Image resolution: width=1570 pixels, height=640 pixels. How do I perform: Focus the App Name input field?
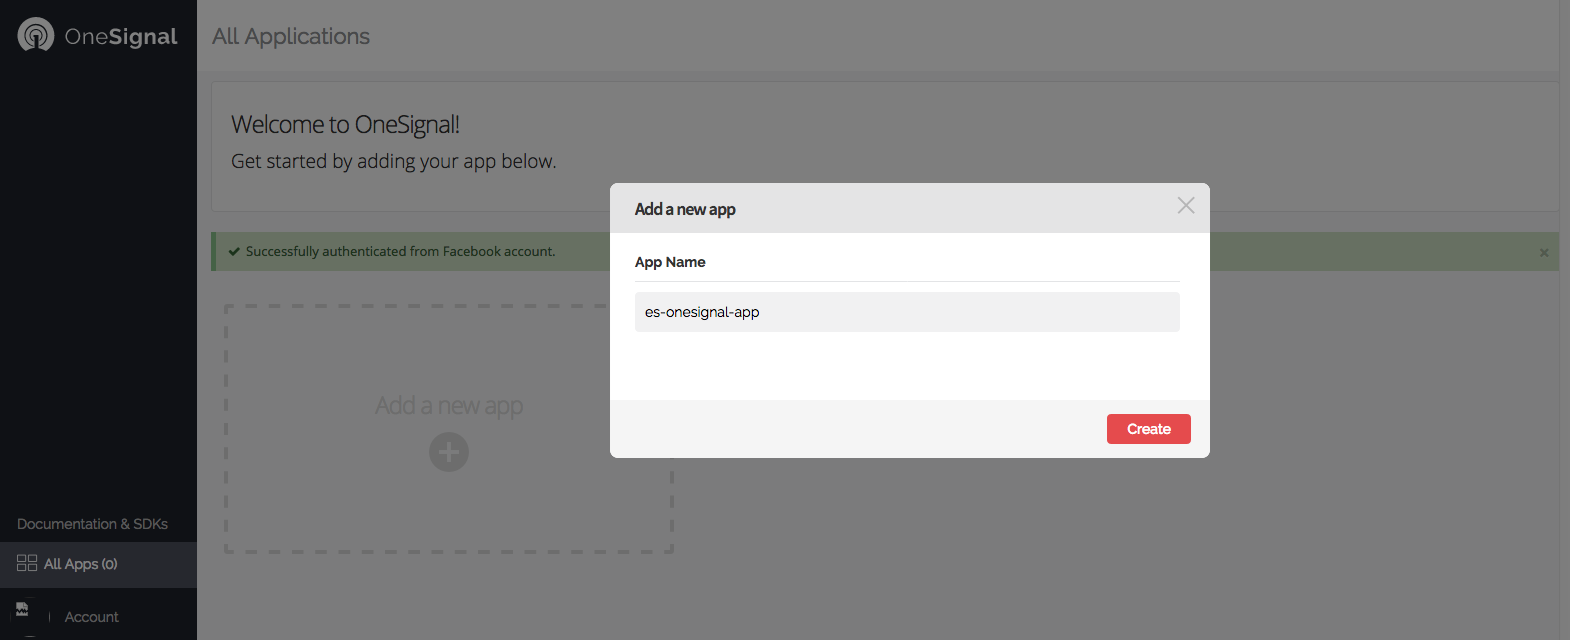point(907,312)
